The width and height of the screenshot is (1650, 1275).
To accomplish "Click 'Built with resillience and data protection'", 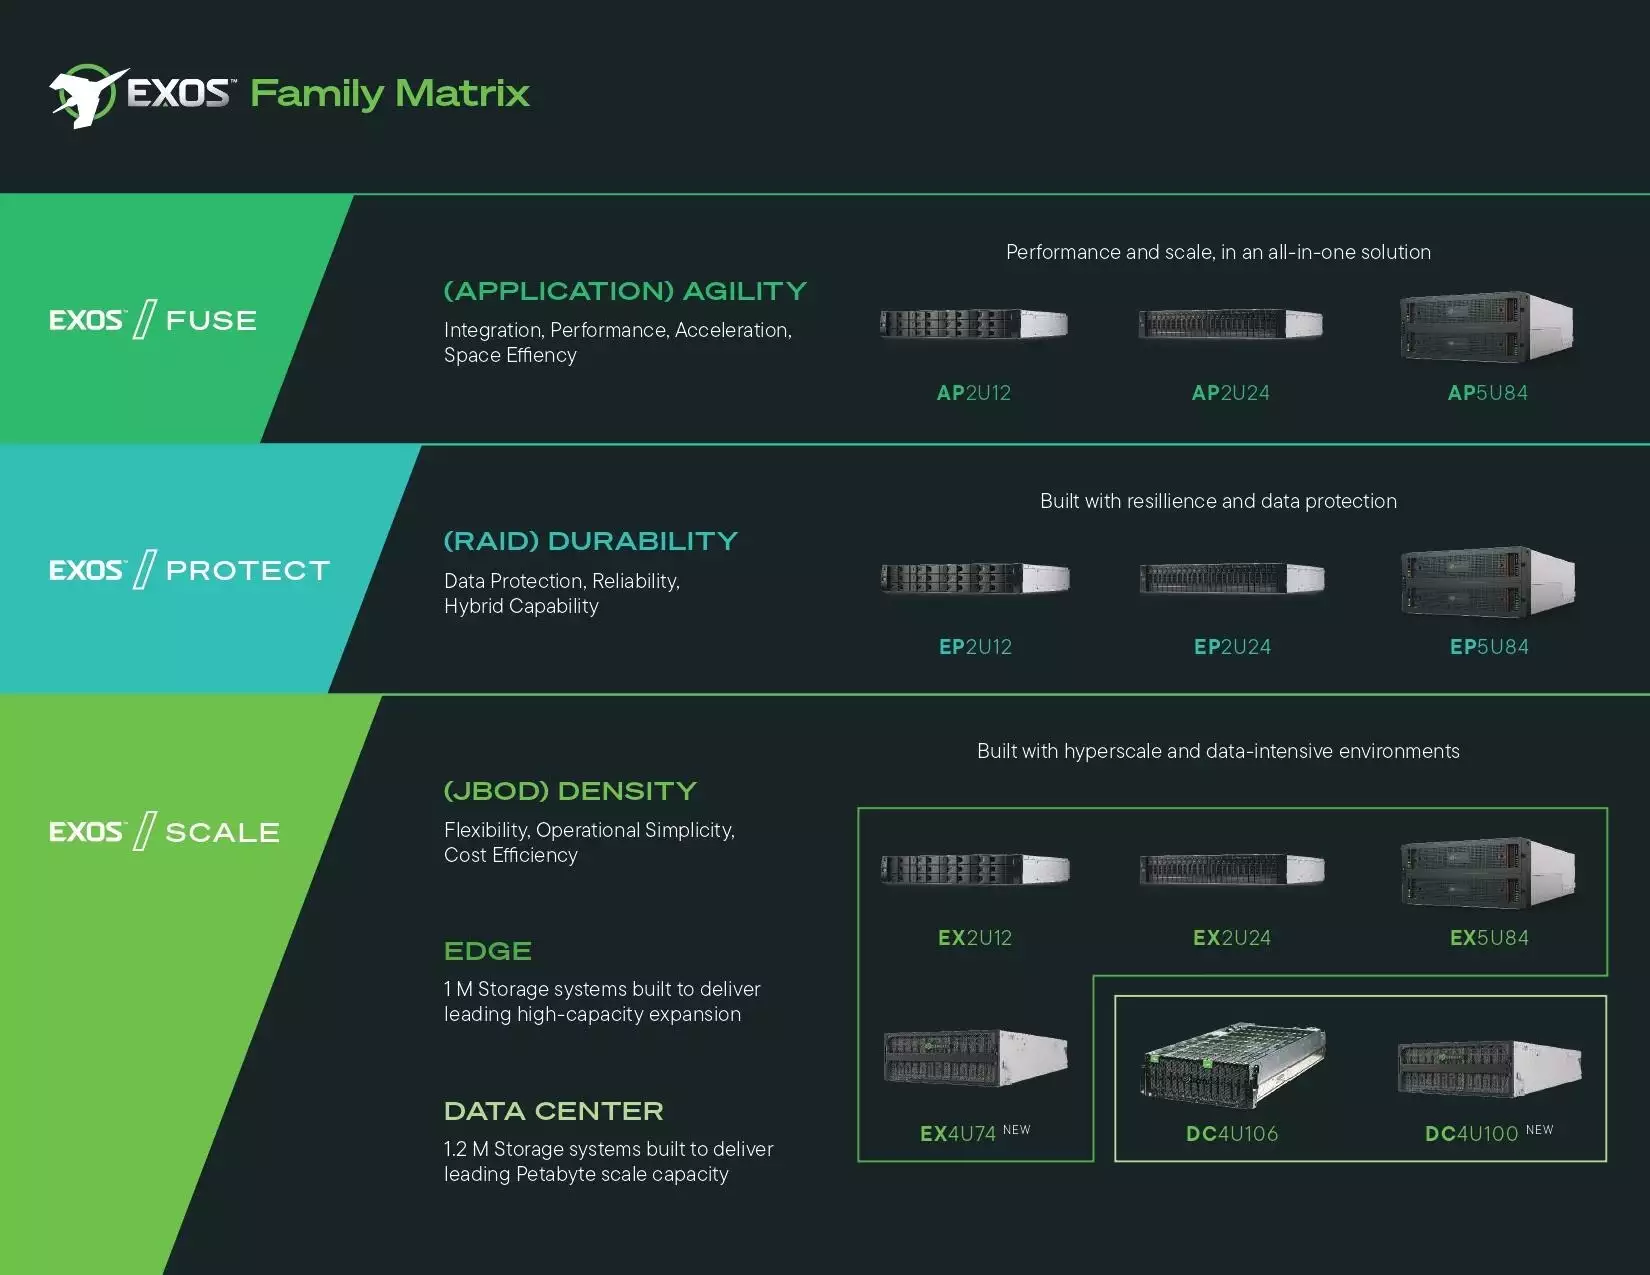I will [x=1218, y=501].
